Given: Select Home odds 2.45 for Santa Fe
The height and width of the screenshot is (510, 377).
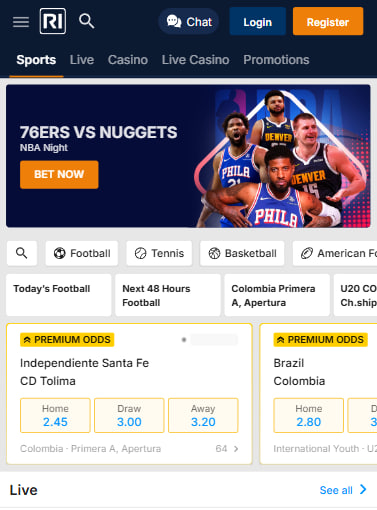Looking at the screenshot, I should [x=55, y=415].
